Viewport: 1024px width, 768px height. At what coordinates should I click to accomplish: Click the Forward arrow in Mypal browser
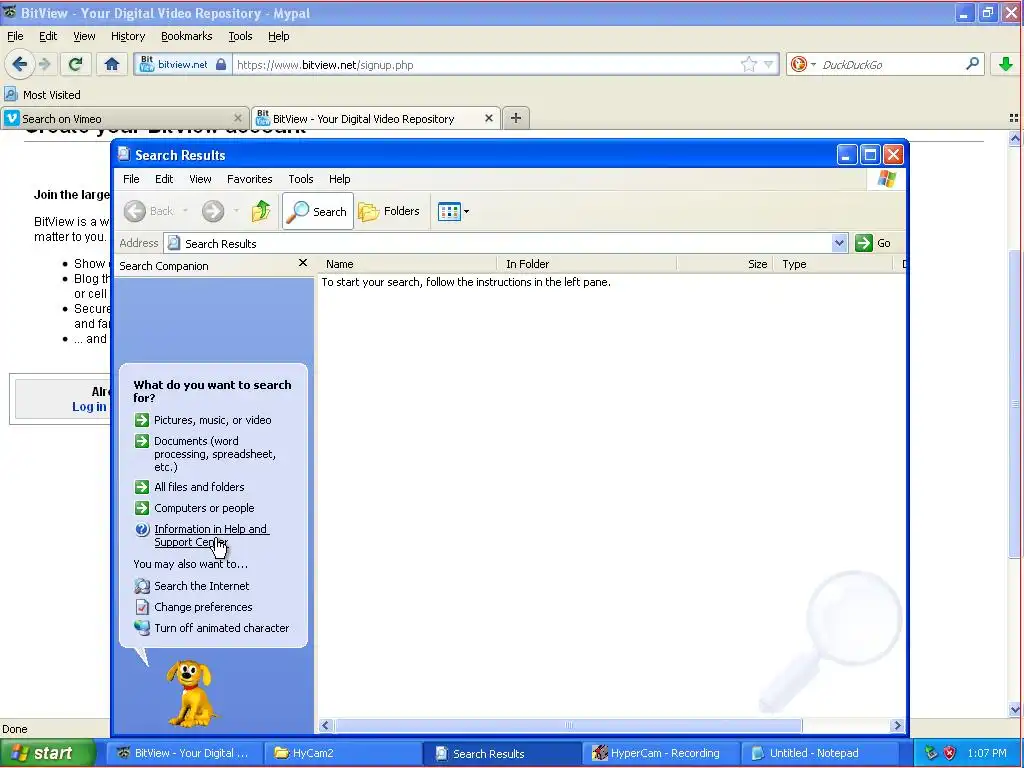(44, 64)
